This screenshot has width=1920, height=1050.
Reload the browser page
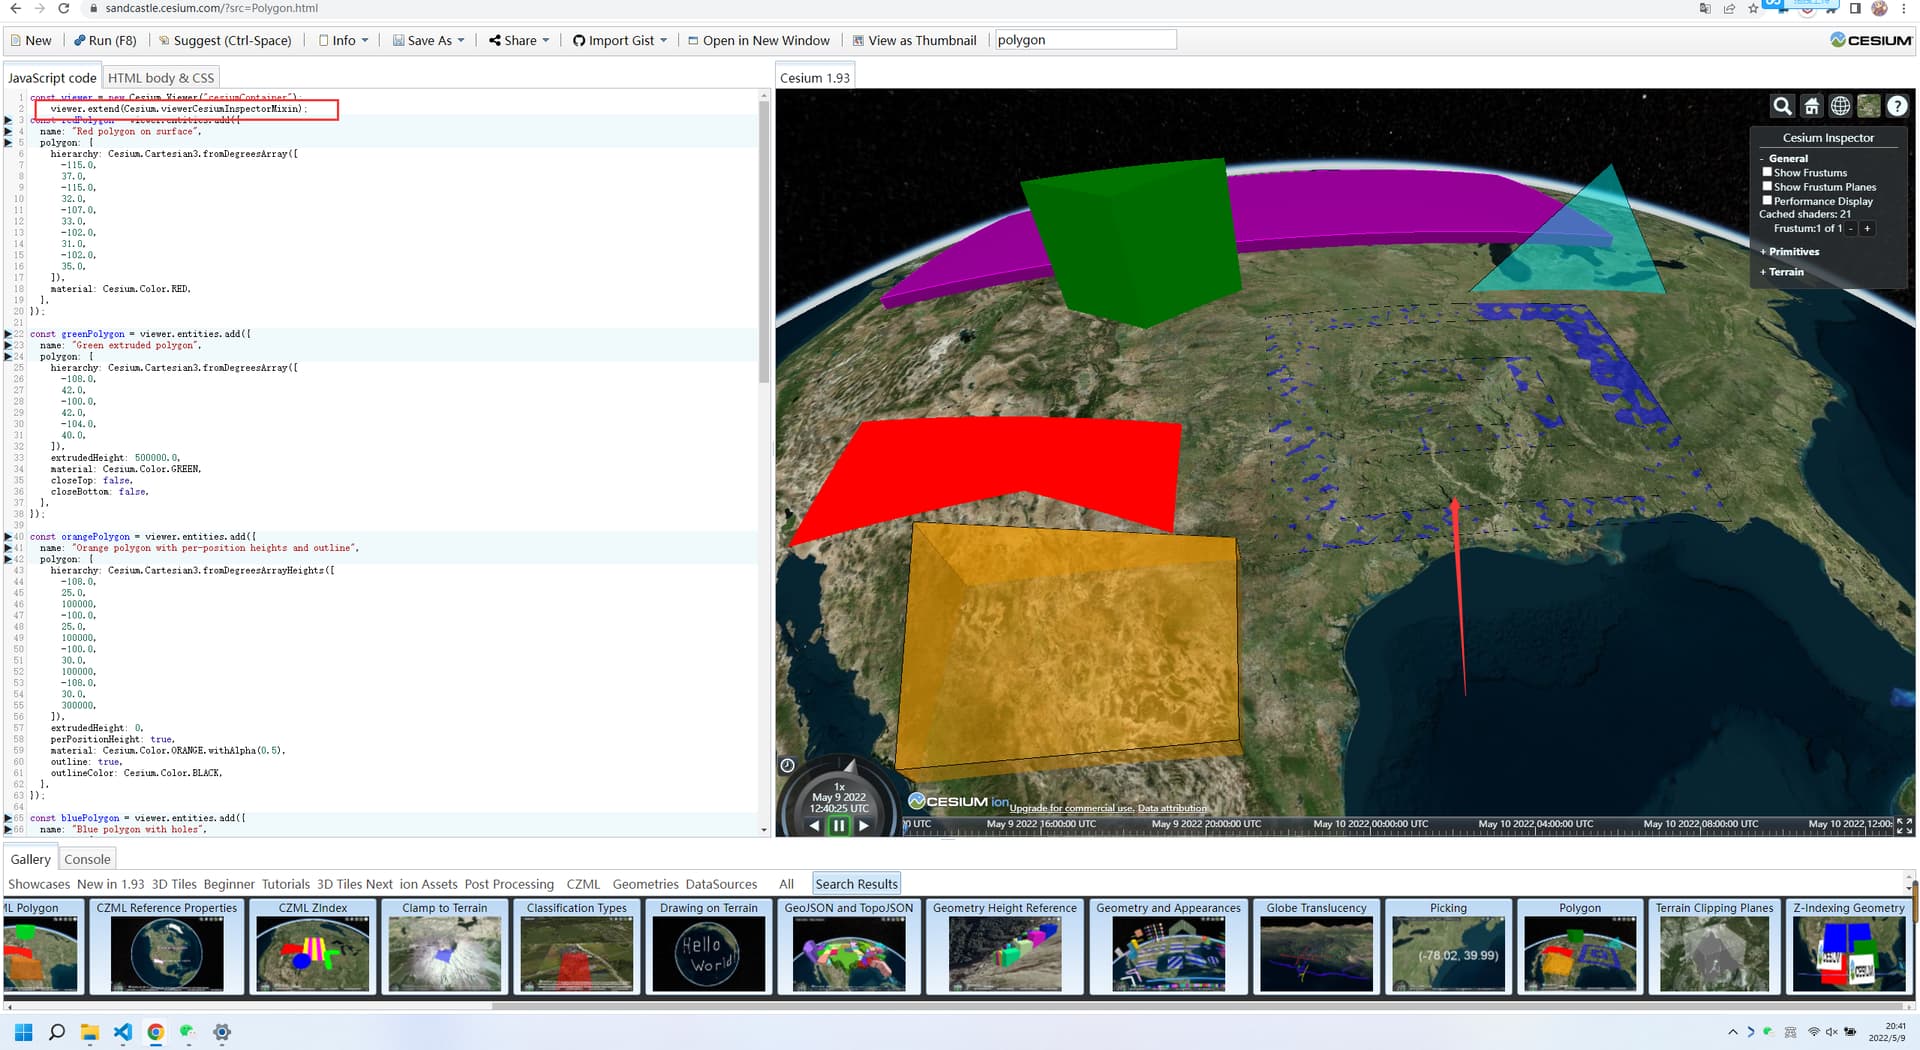pyautogui.click(x=63, y=8)
